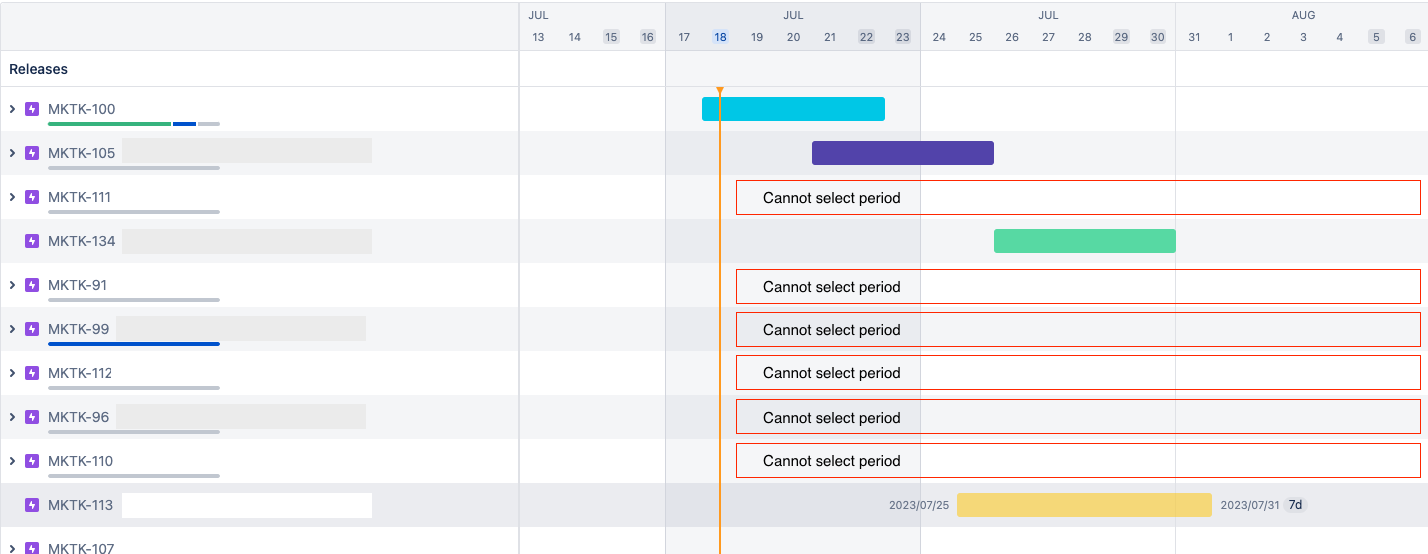1428x554 pixels.
Task: Click the epic icon beside MKTK-111
Action: pyautogui.click(x=32, y=197)
